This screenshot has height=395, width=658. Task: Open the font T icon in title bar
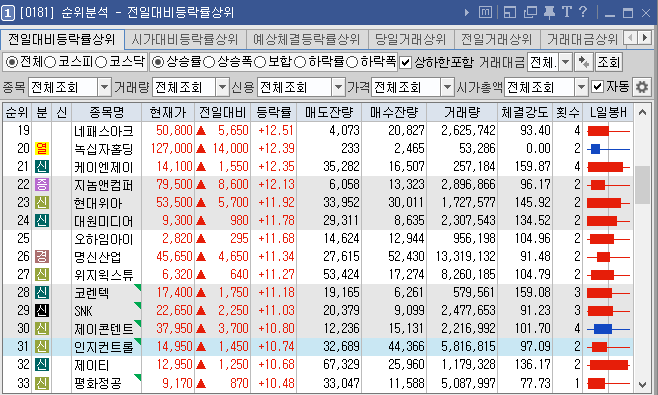[x=567, y=12]
